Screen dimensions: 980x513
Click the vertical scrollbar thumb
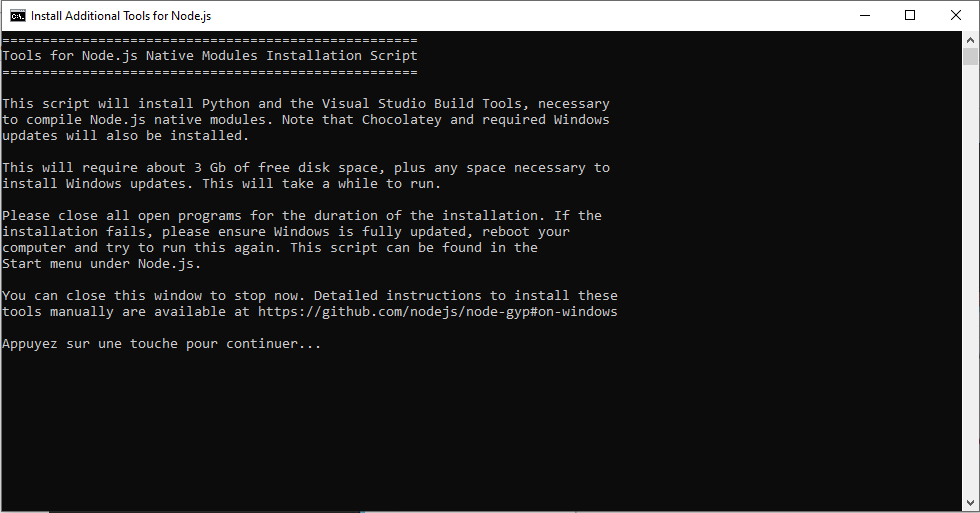click(x=970, y=56)
